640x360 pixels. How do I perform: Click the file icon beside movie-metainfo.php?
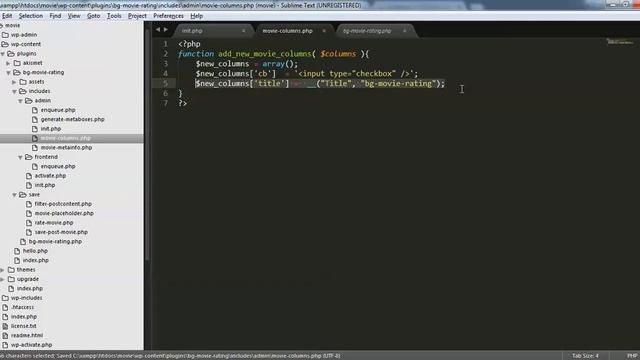coord(35,147)
